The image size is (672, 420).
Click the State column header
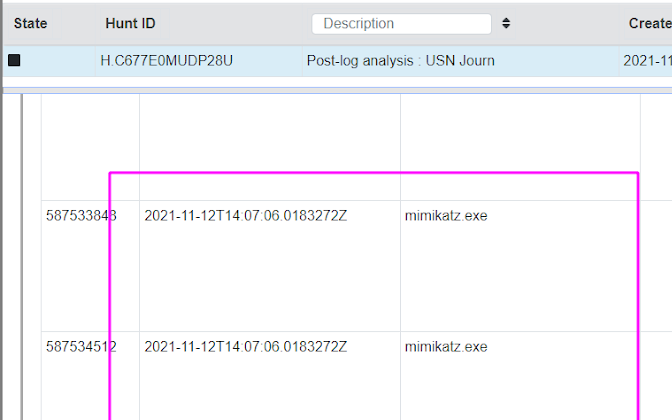point(30,23)
